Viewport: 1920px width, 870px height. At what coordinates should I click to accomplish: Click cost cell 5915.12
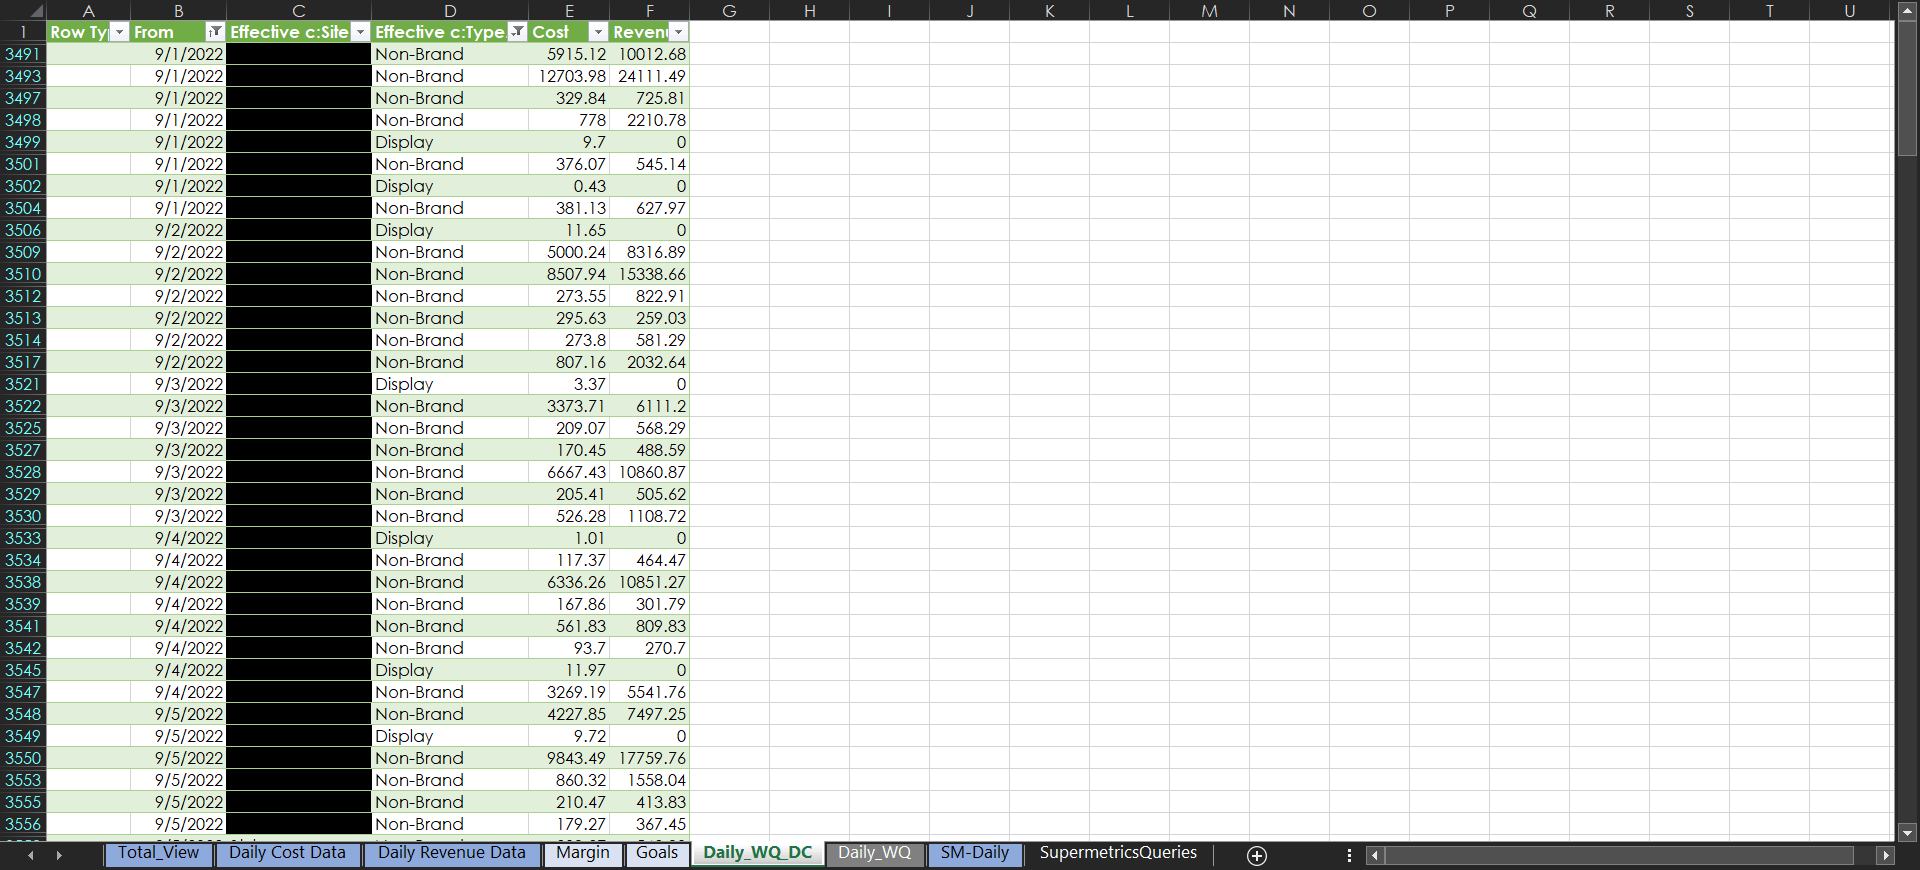569,54
